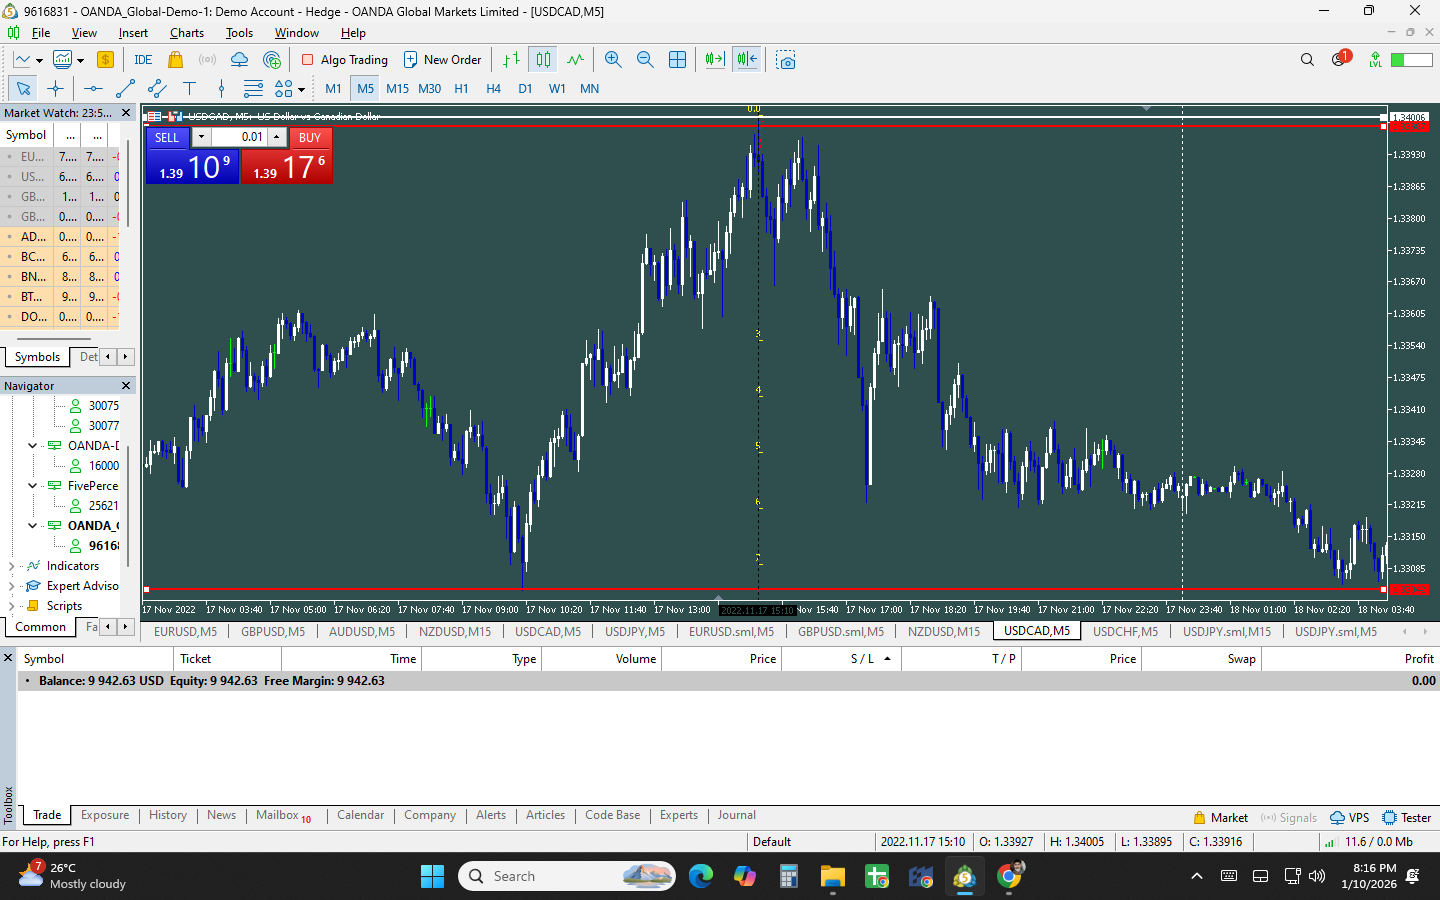Open the volume dropdown beside SELL
Screen dimensions: 1440x900
[x=201, y=137]
